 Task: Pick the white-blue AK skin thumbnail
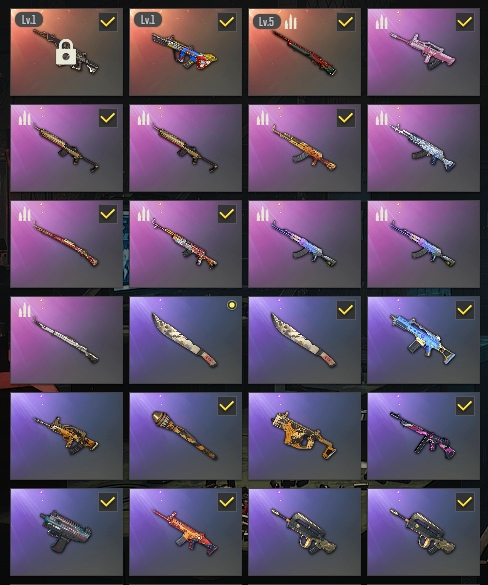(423, 148)
